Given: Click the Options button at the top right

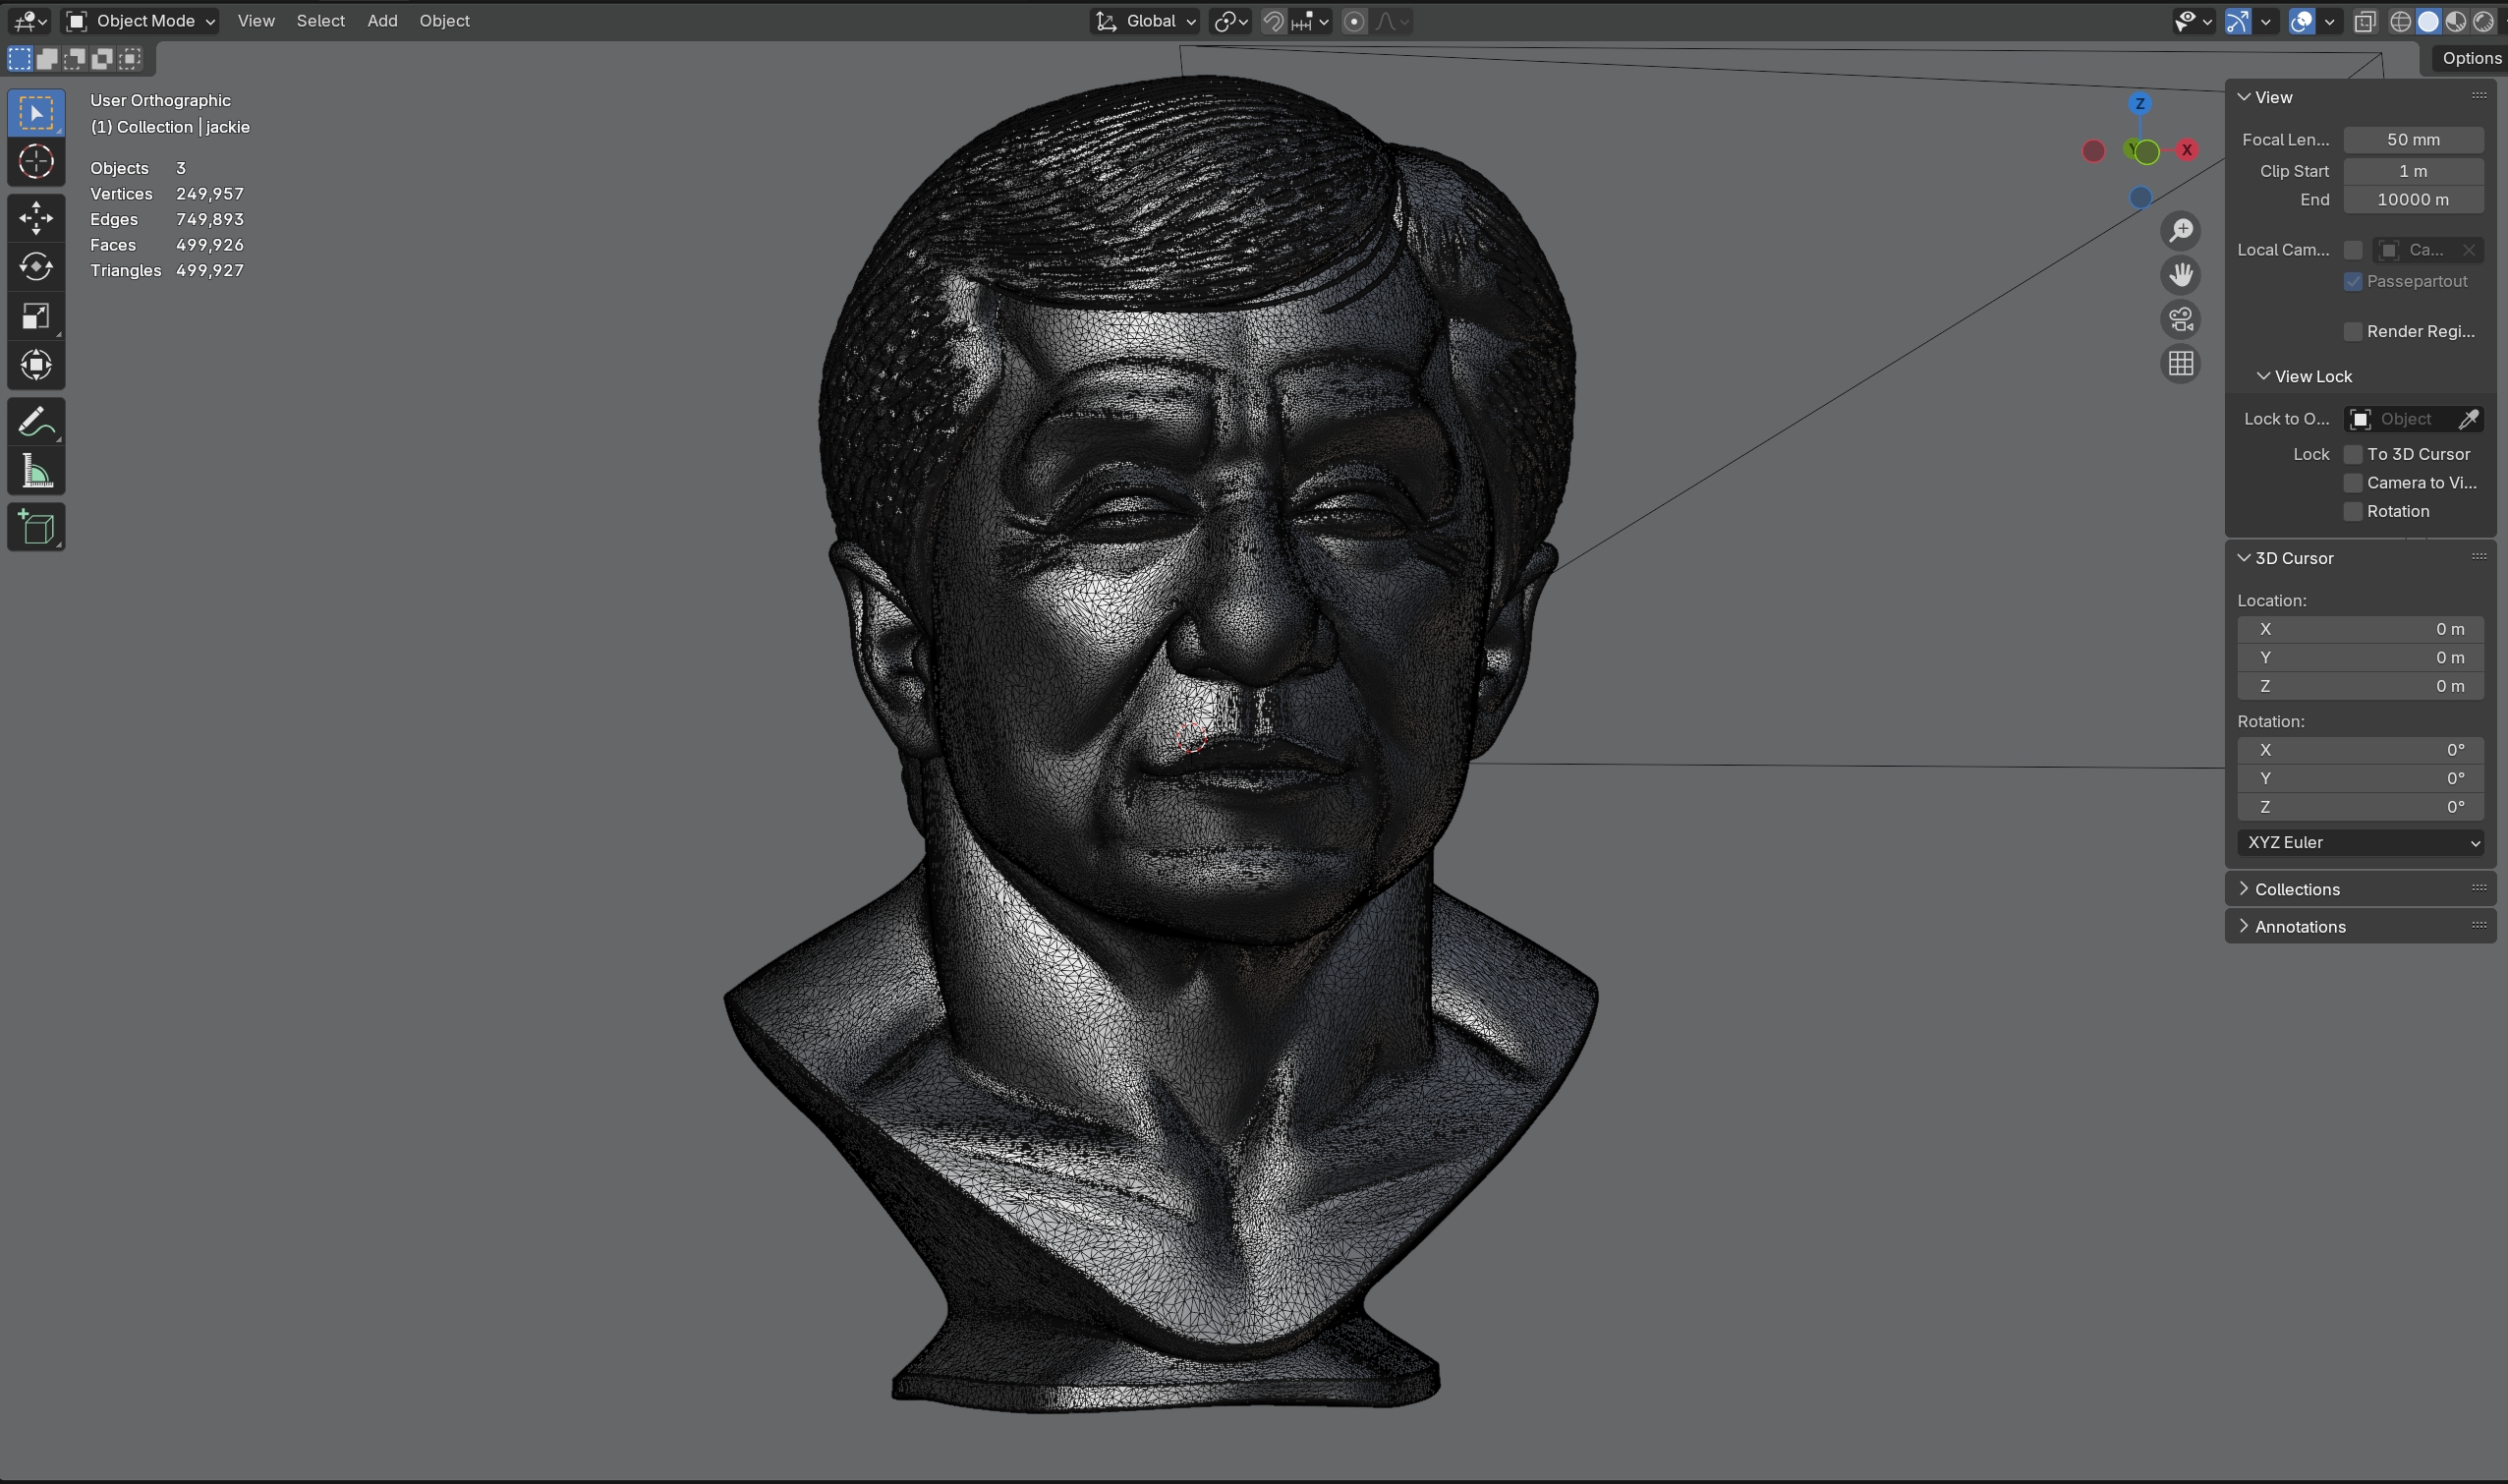Looking at the screenshot, I should point(2470,58).
